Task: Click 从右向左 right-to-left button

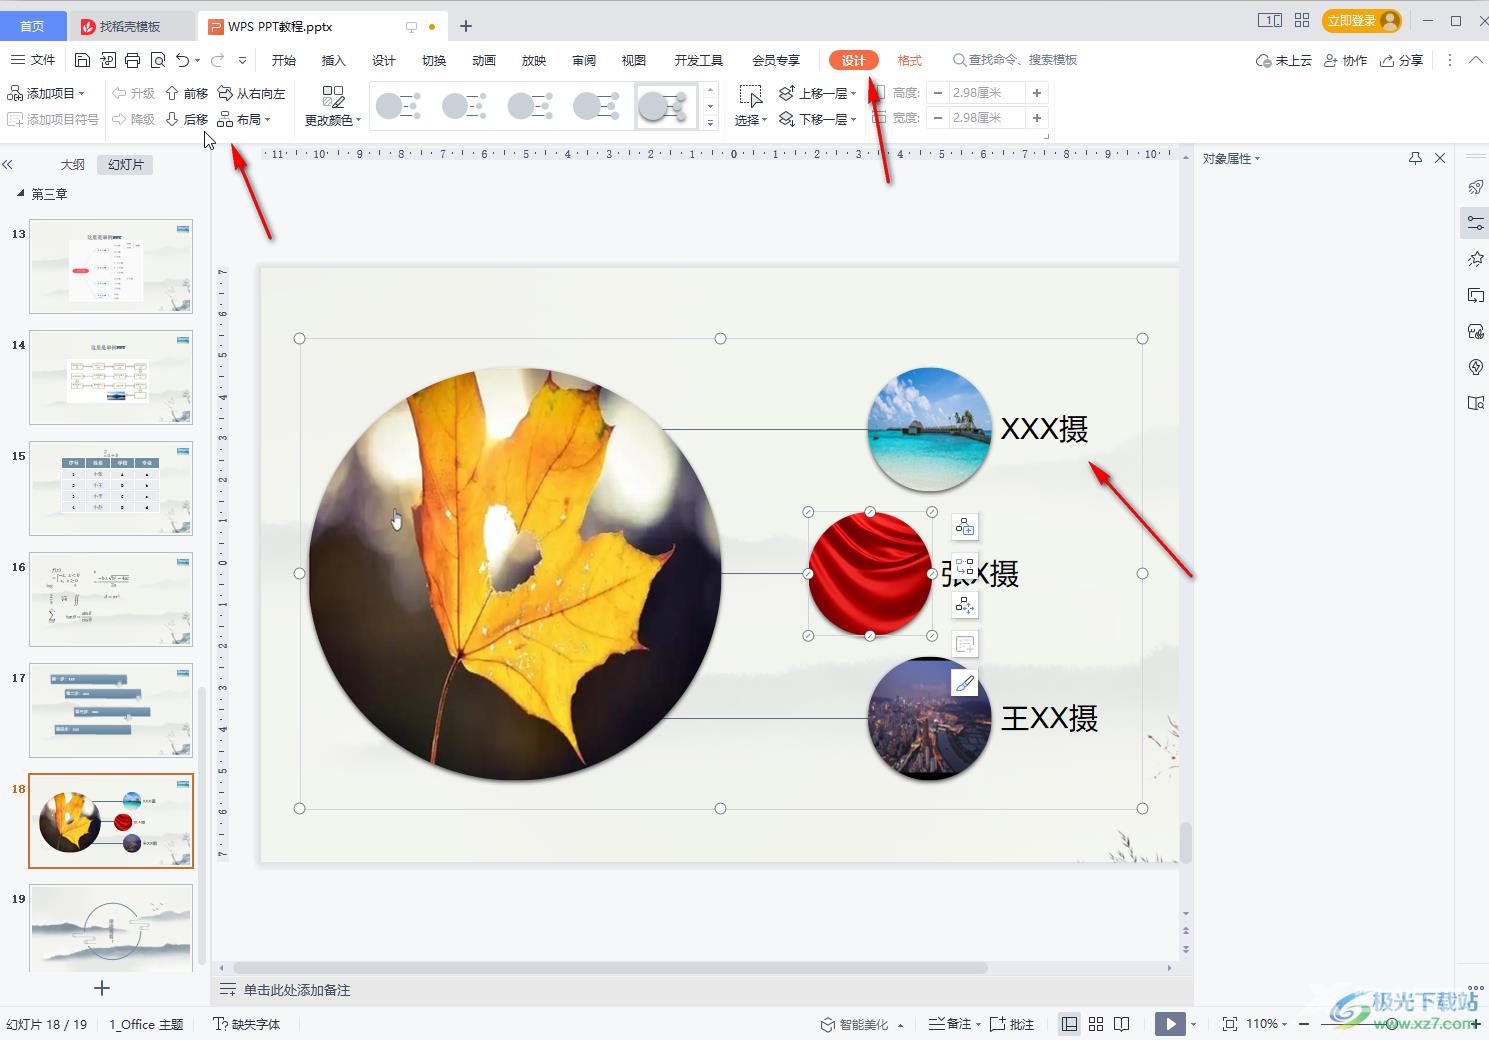Action: click(252, 93)
